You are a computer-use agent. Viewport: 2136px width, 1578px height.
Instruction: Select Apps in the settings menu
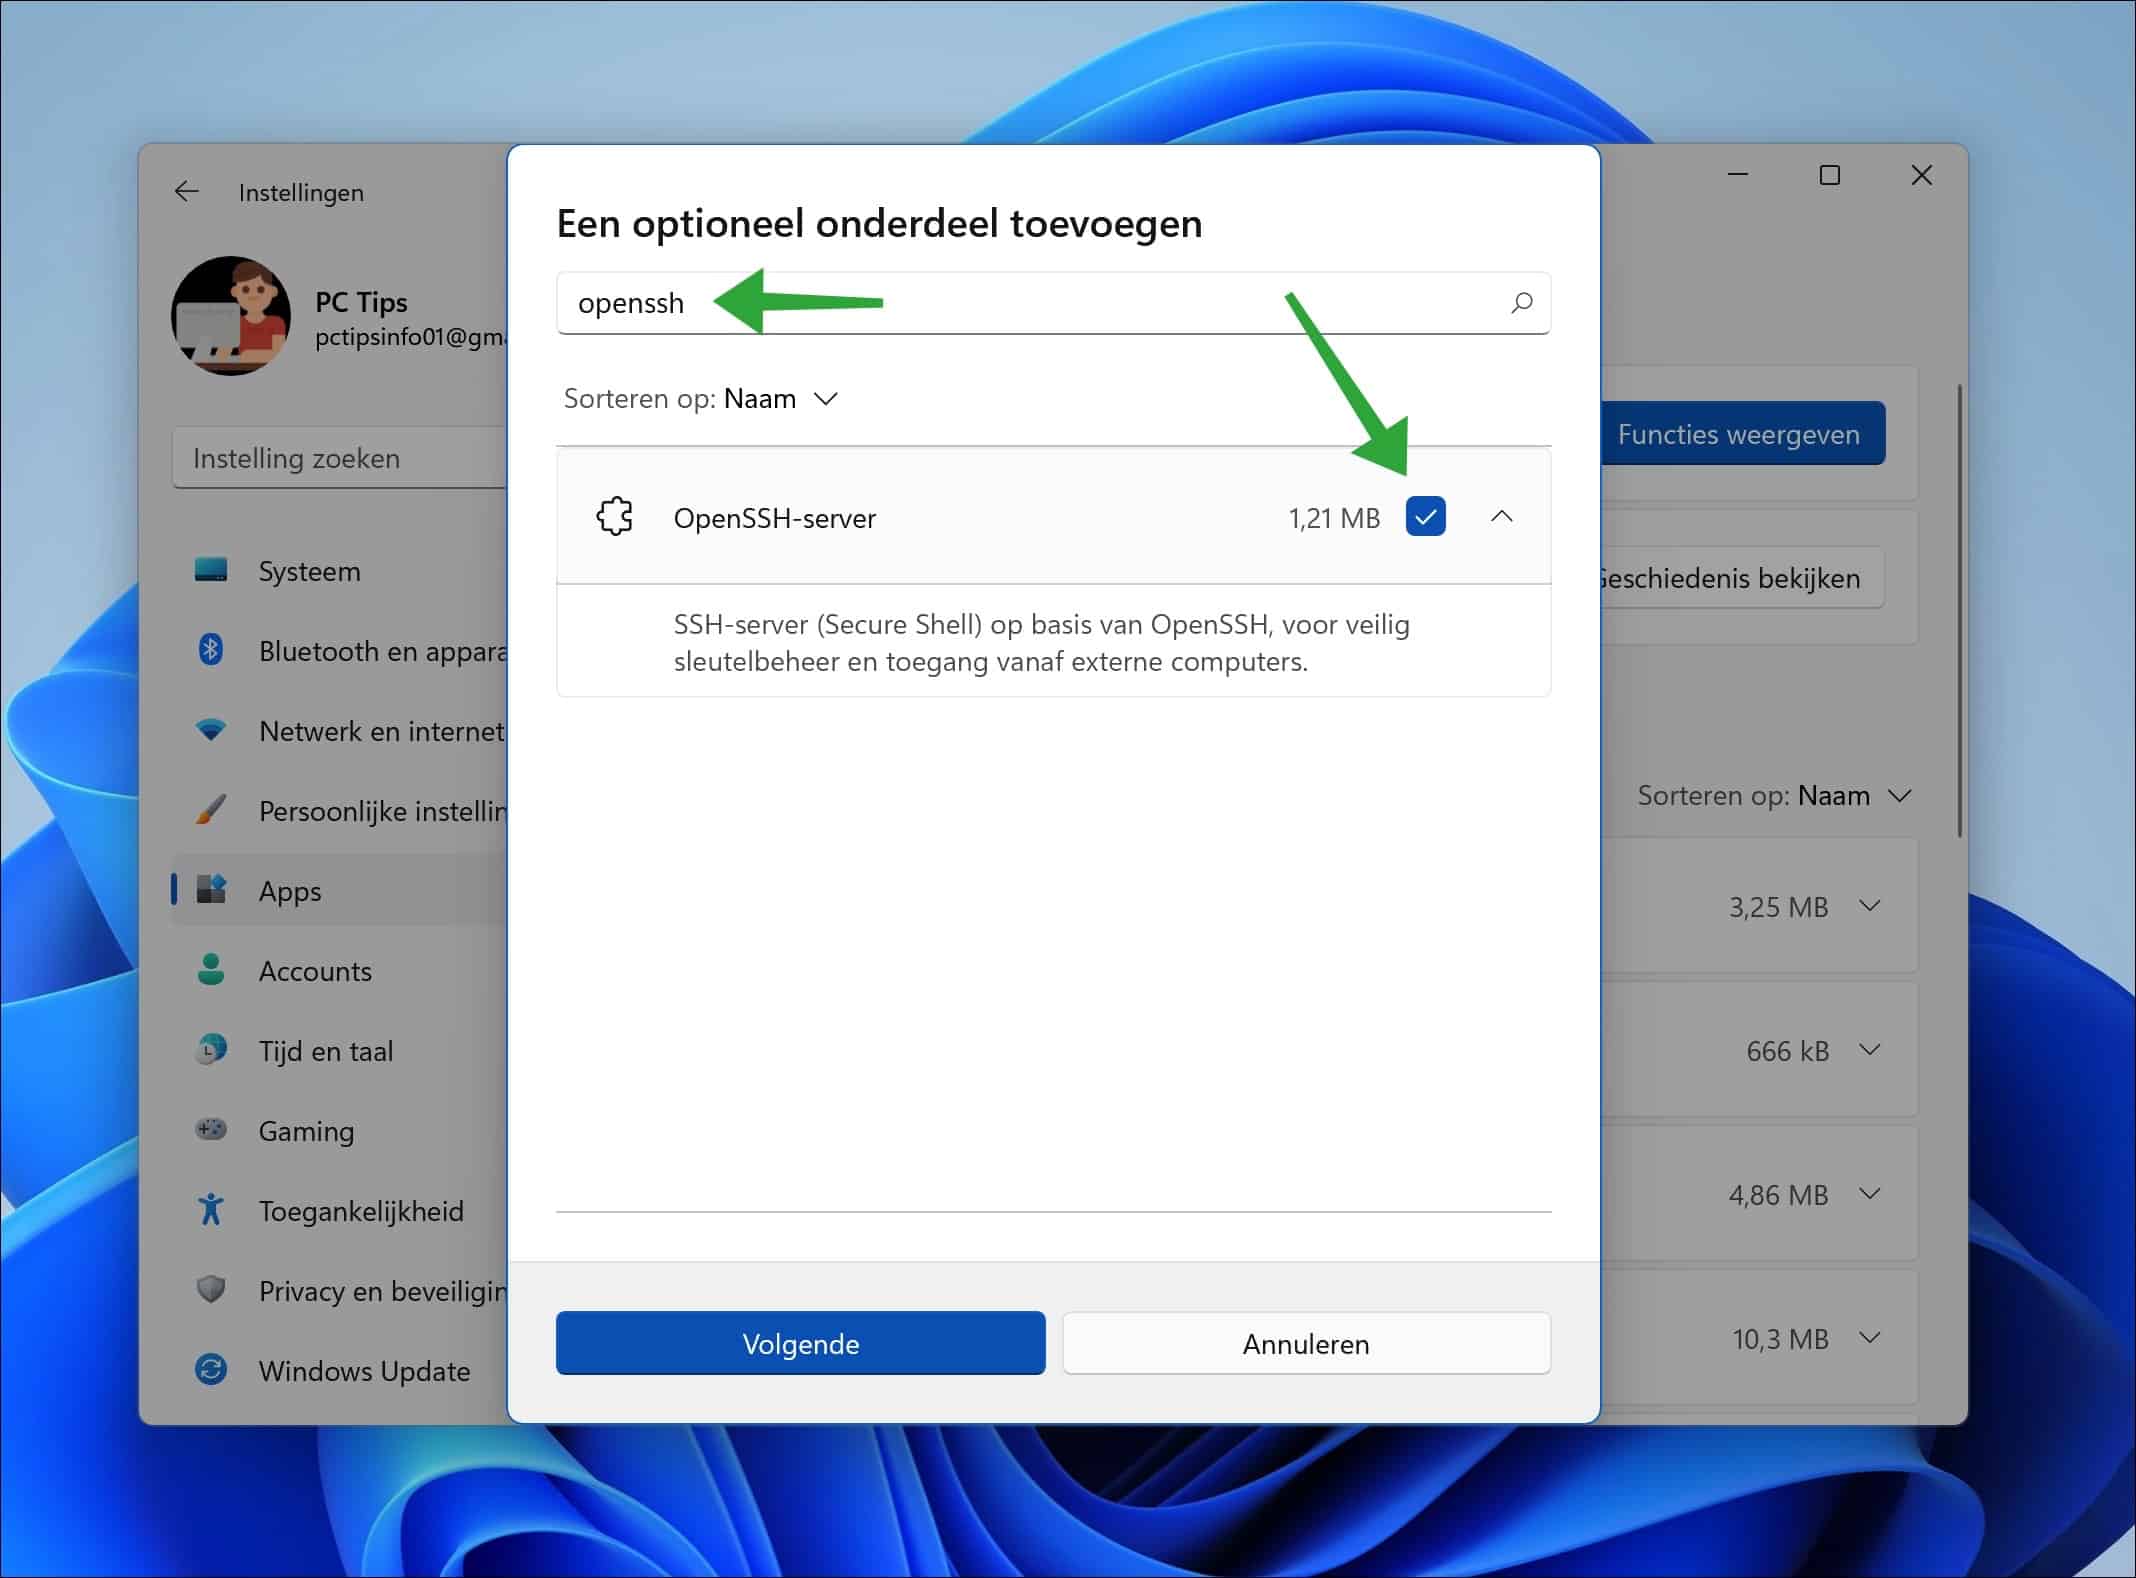pos(289,890)
